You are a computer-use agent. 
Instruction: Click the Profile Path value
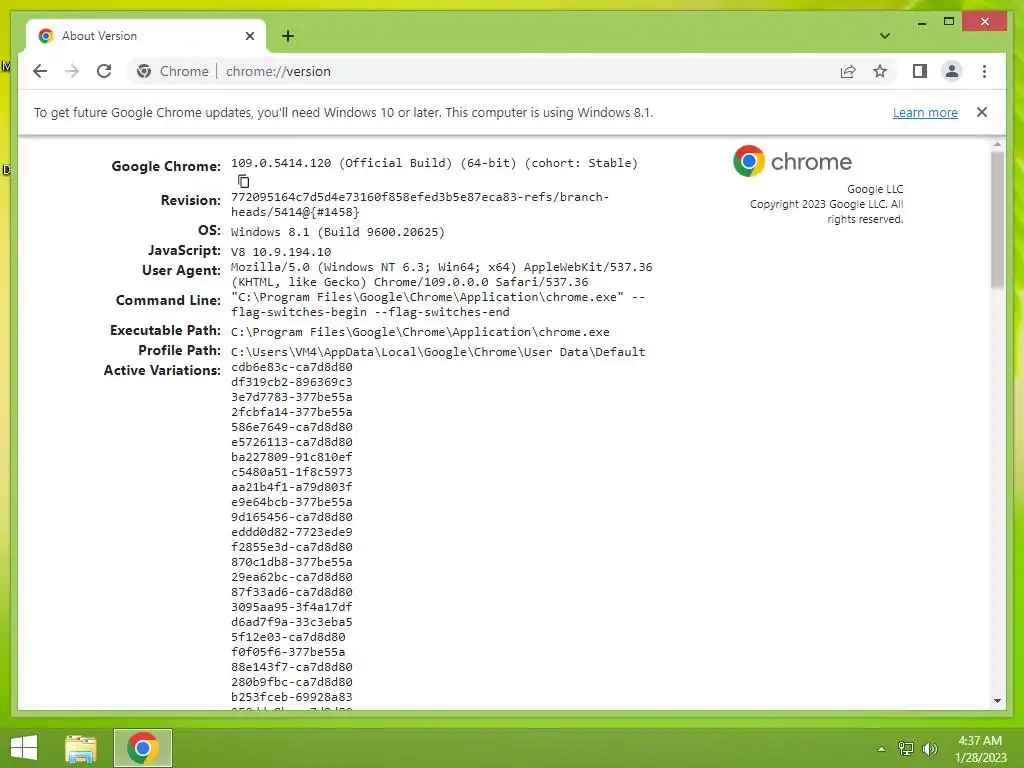[438, 351]
